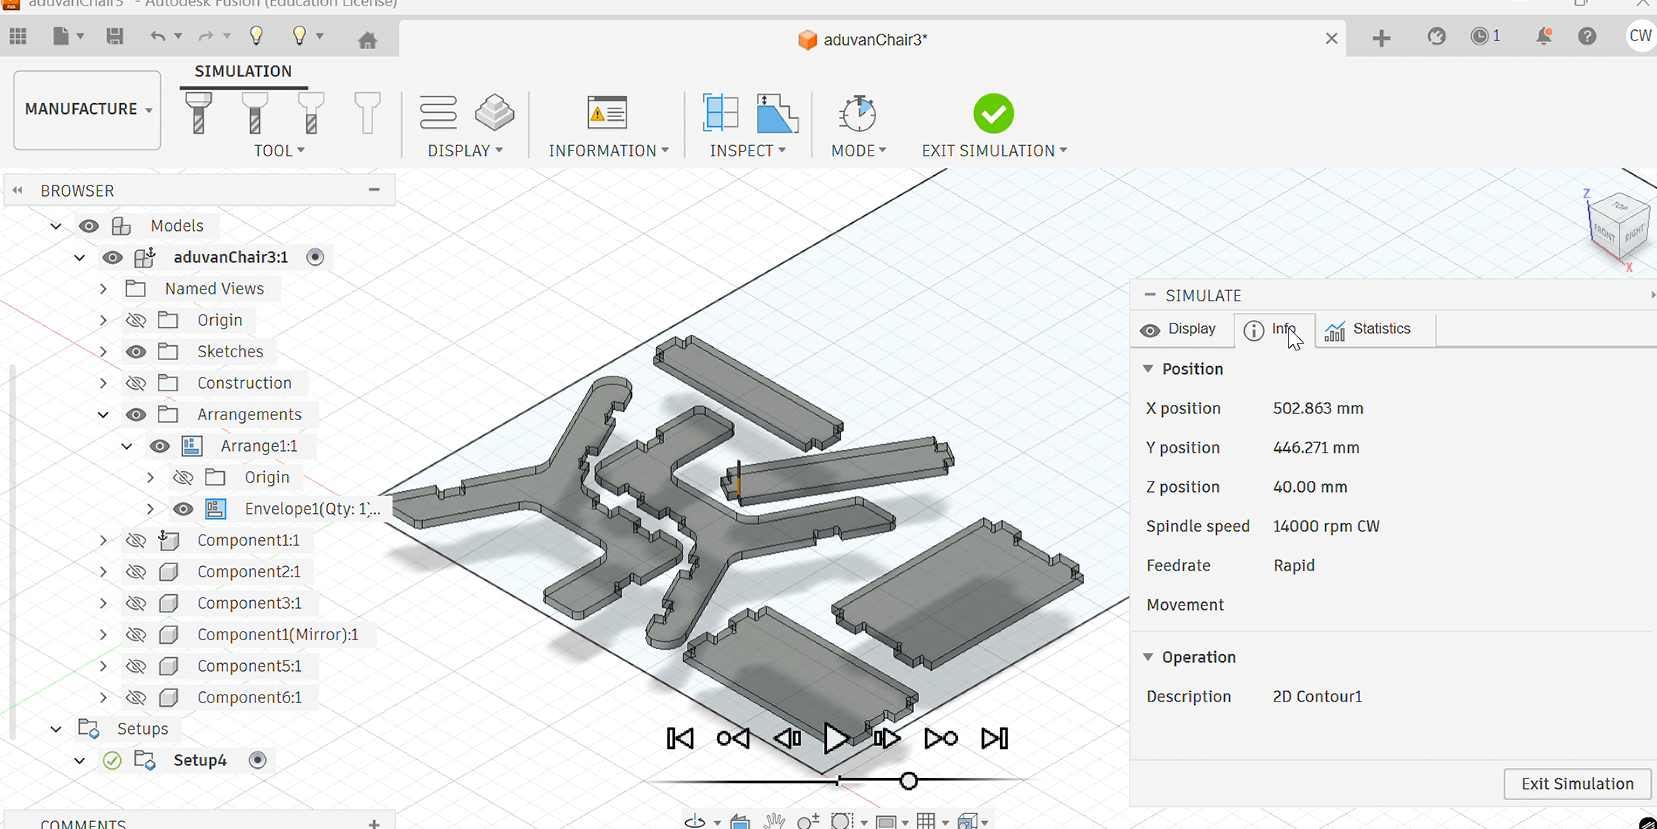
Task: Expand the Named Views folder
Action: [x=103, y=289]
